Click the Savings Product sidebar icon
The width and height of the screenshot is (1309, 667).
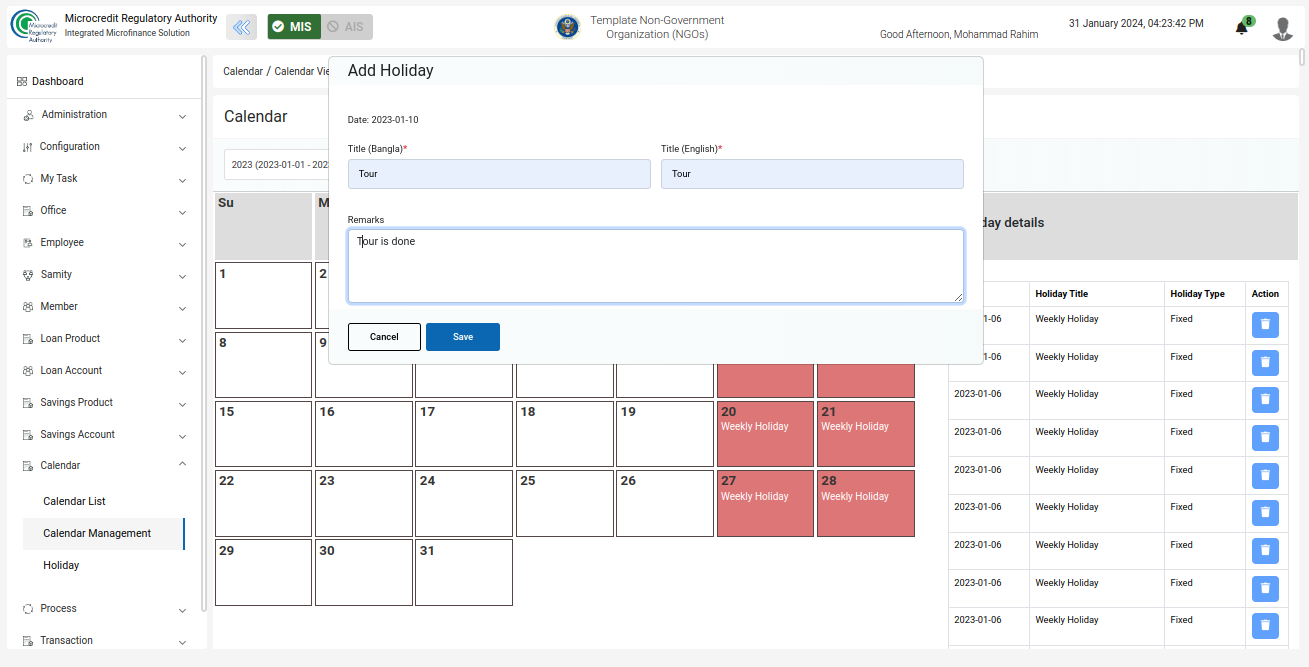point(28,403)
